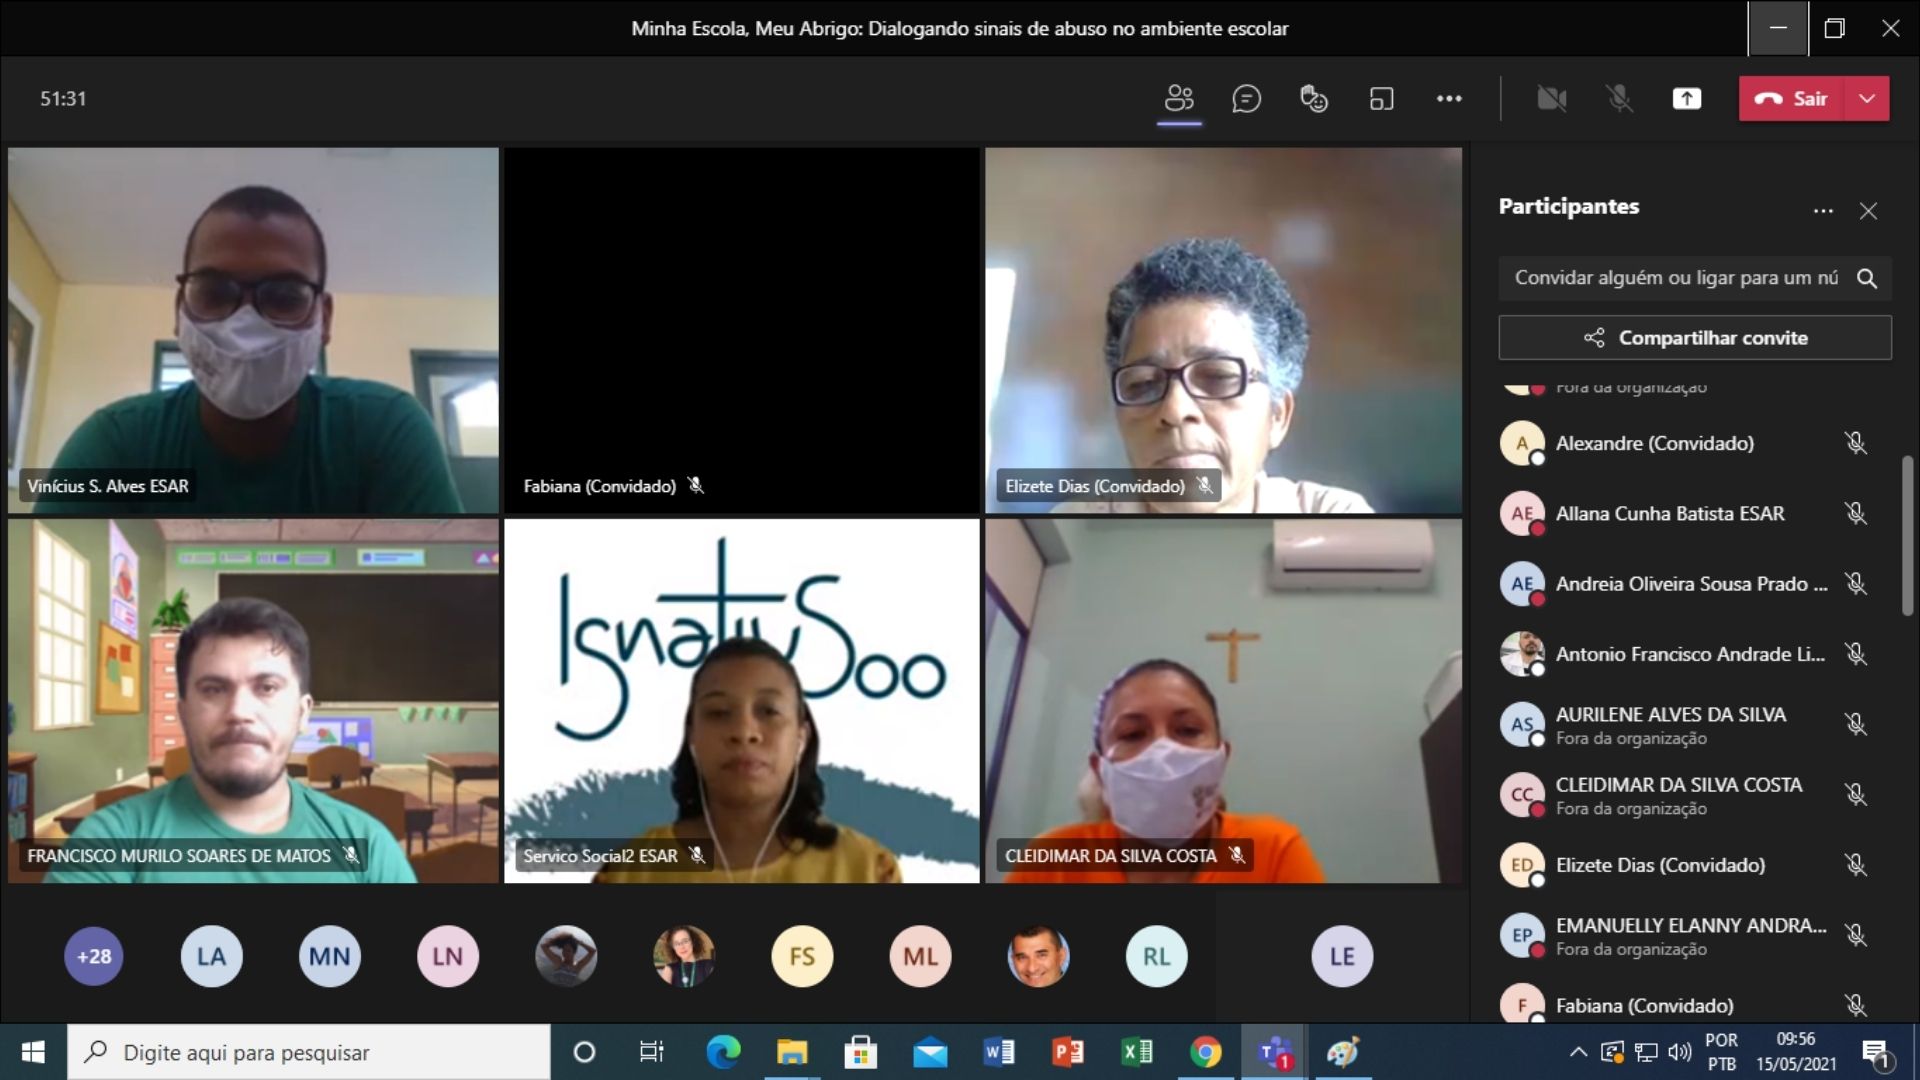Open the share content icon

(1687, 99)
